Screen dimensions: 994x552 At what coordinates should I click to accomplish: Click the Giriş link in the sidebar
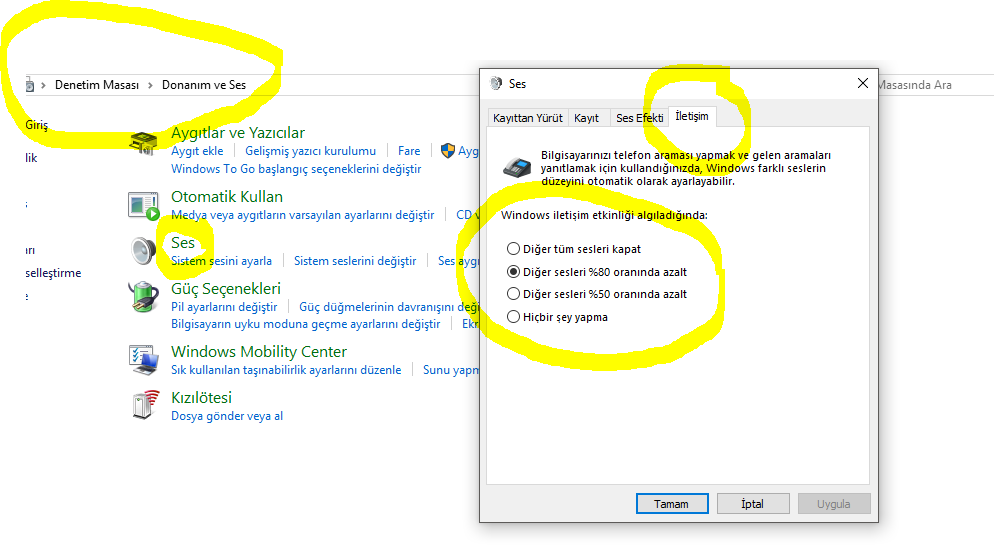[x=37, y=125]
